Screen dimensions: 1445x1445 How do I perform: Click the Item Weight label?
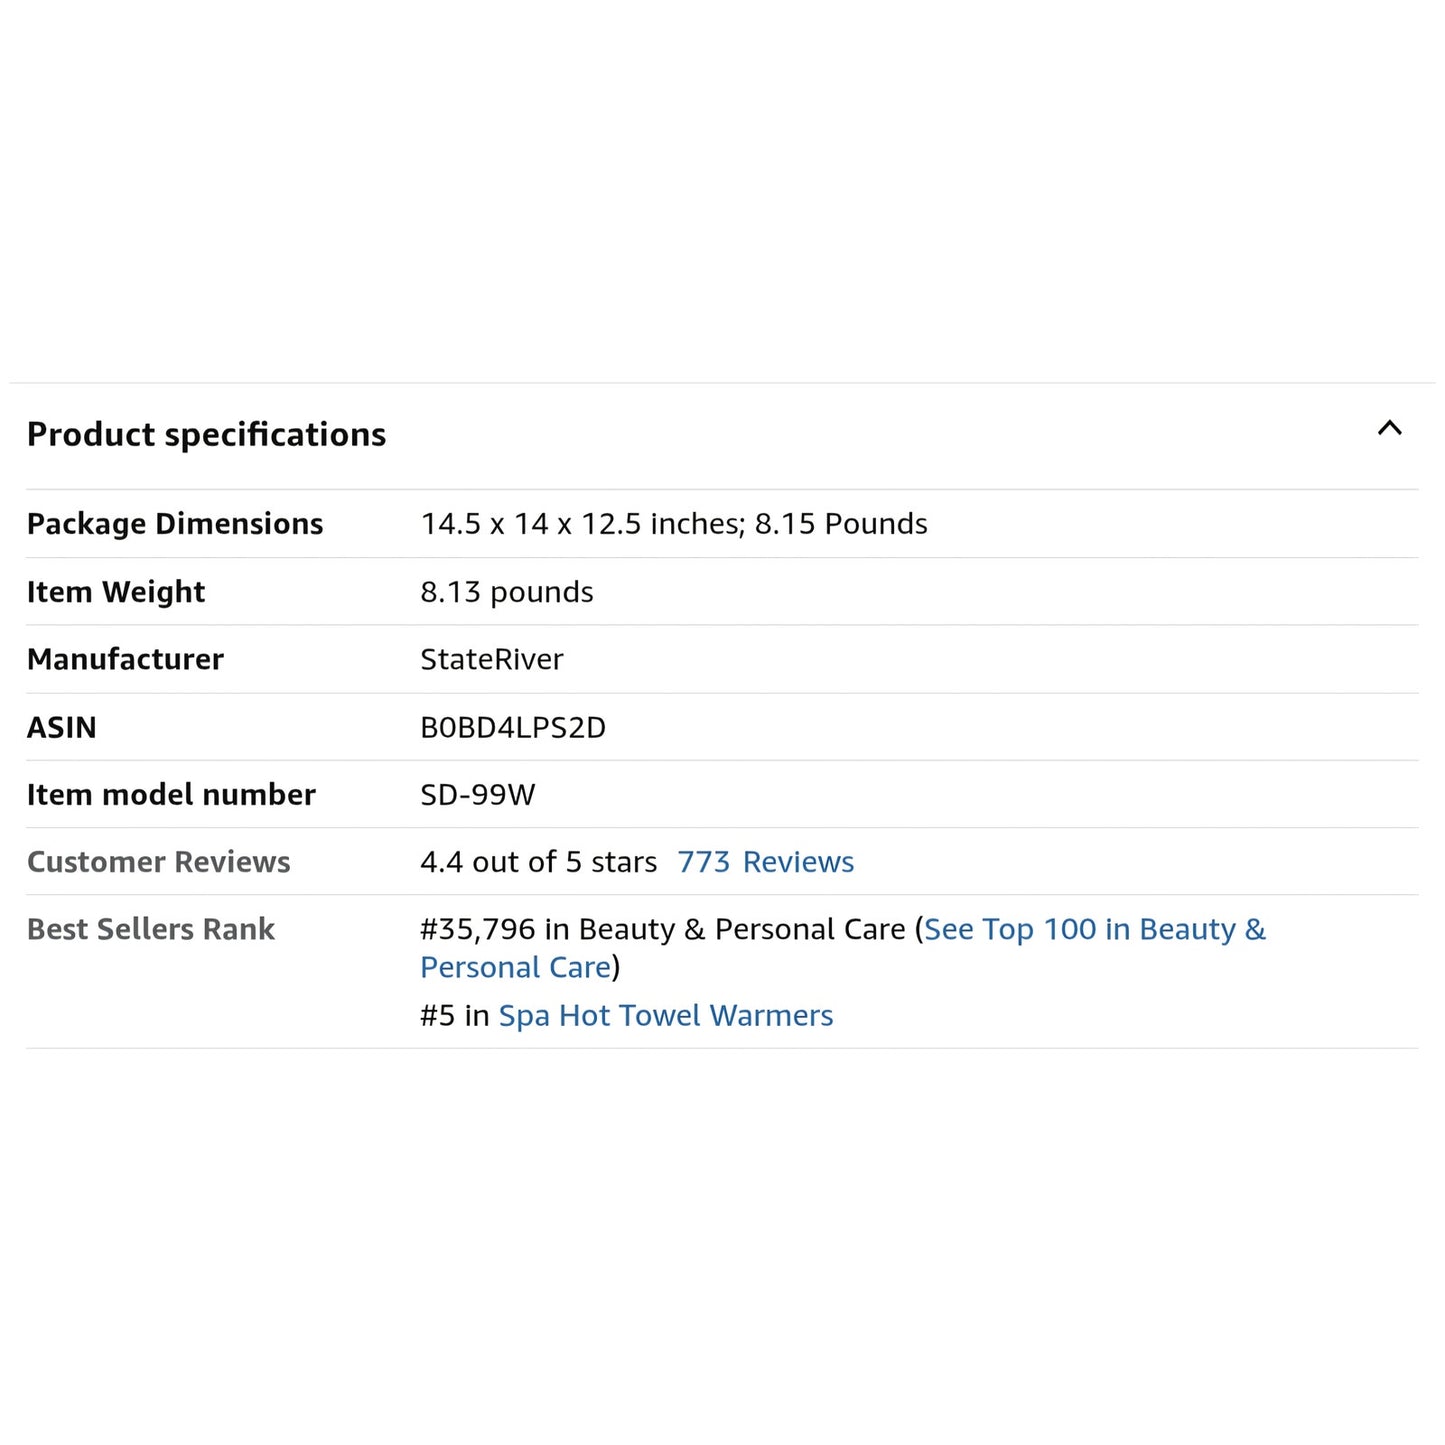point(116,592)
